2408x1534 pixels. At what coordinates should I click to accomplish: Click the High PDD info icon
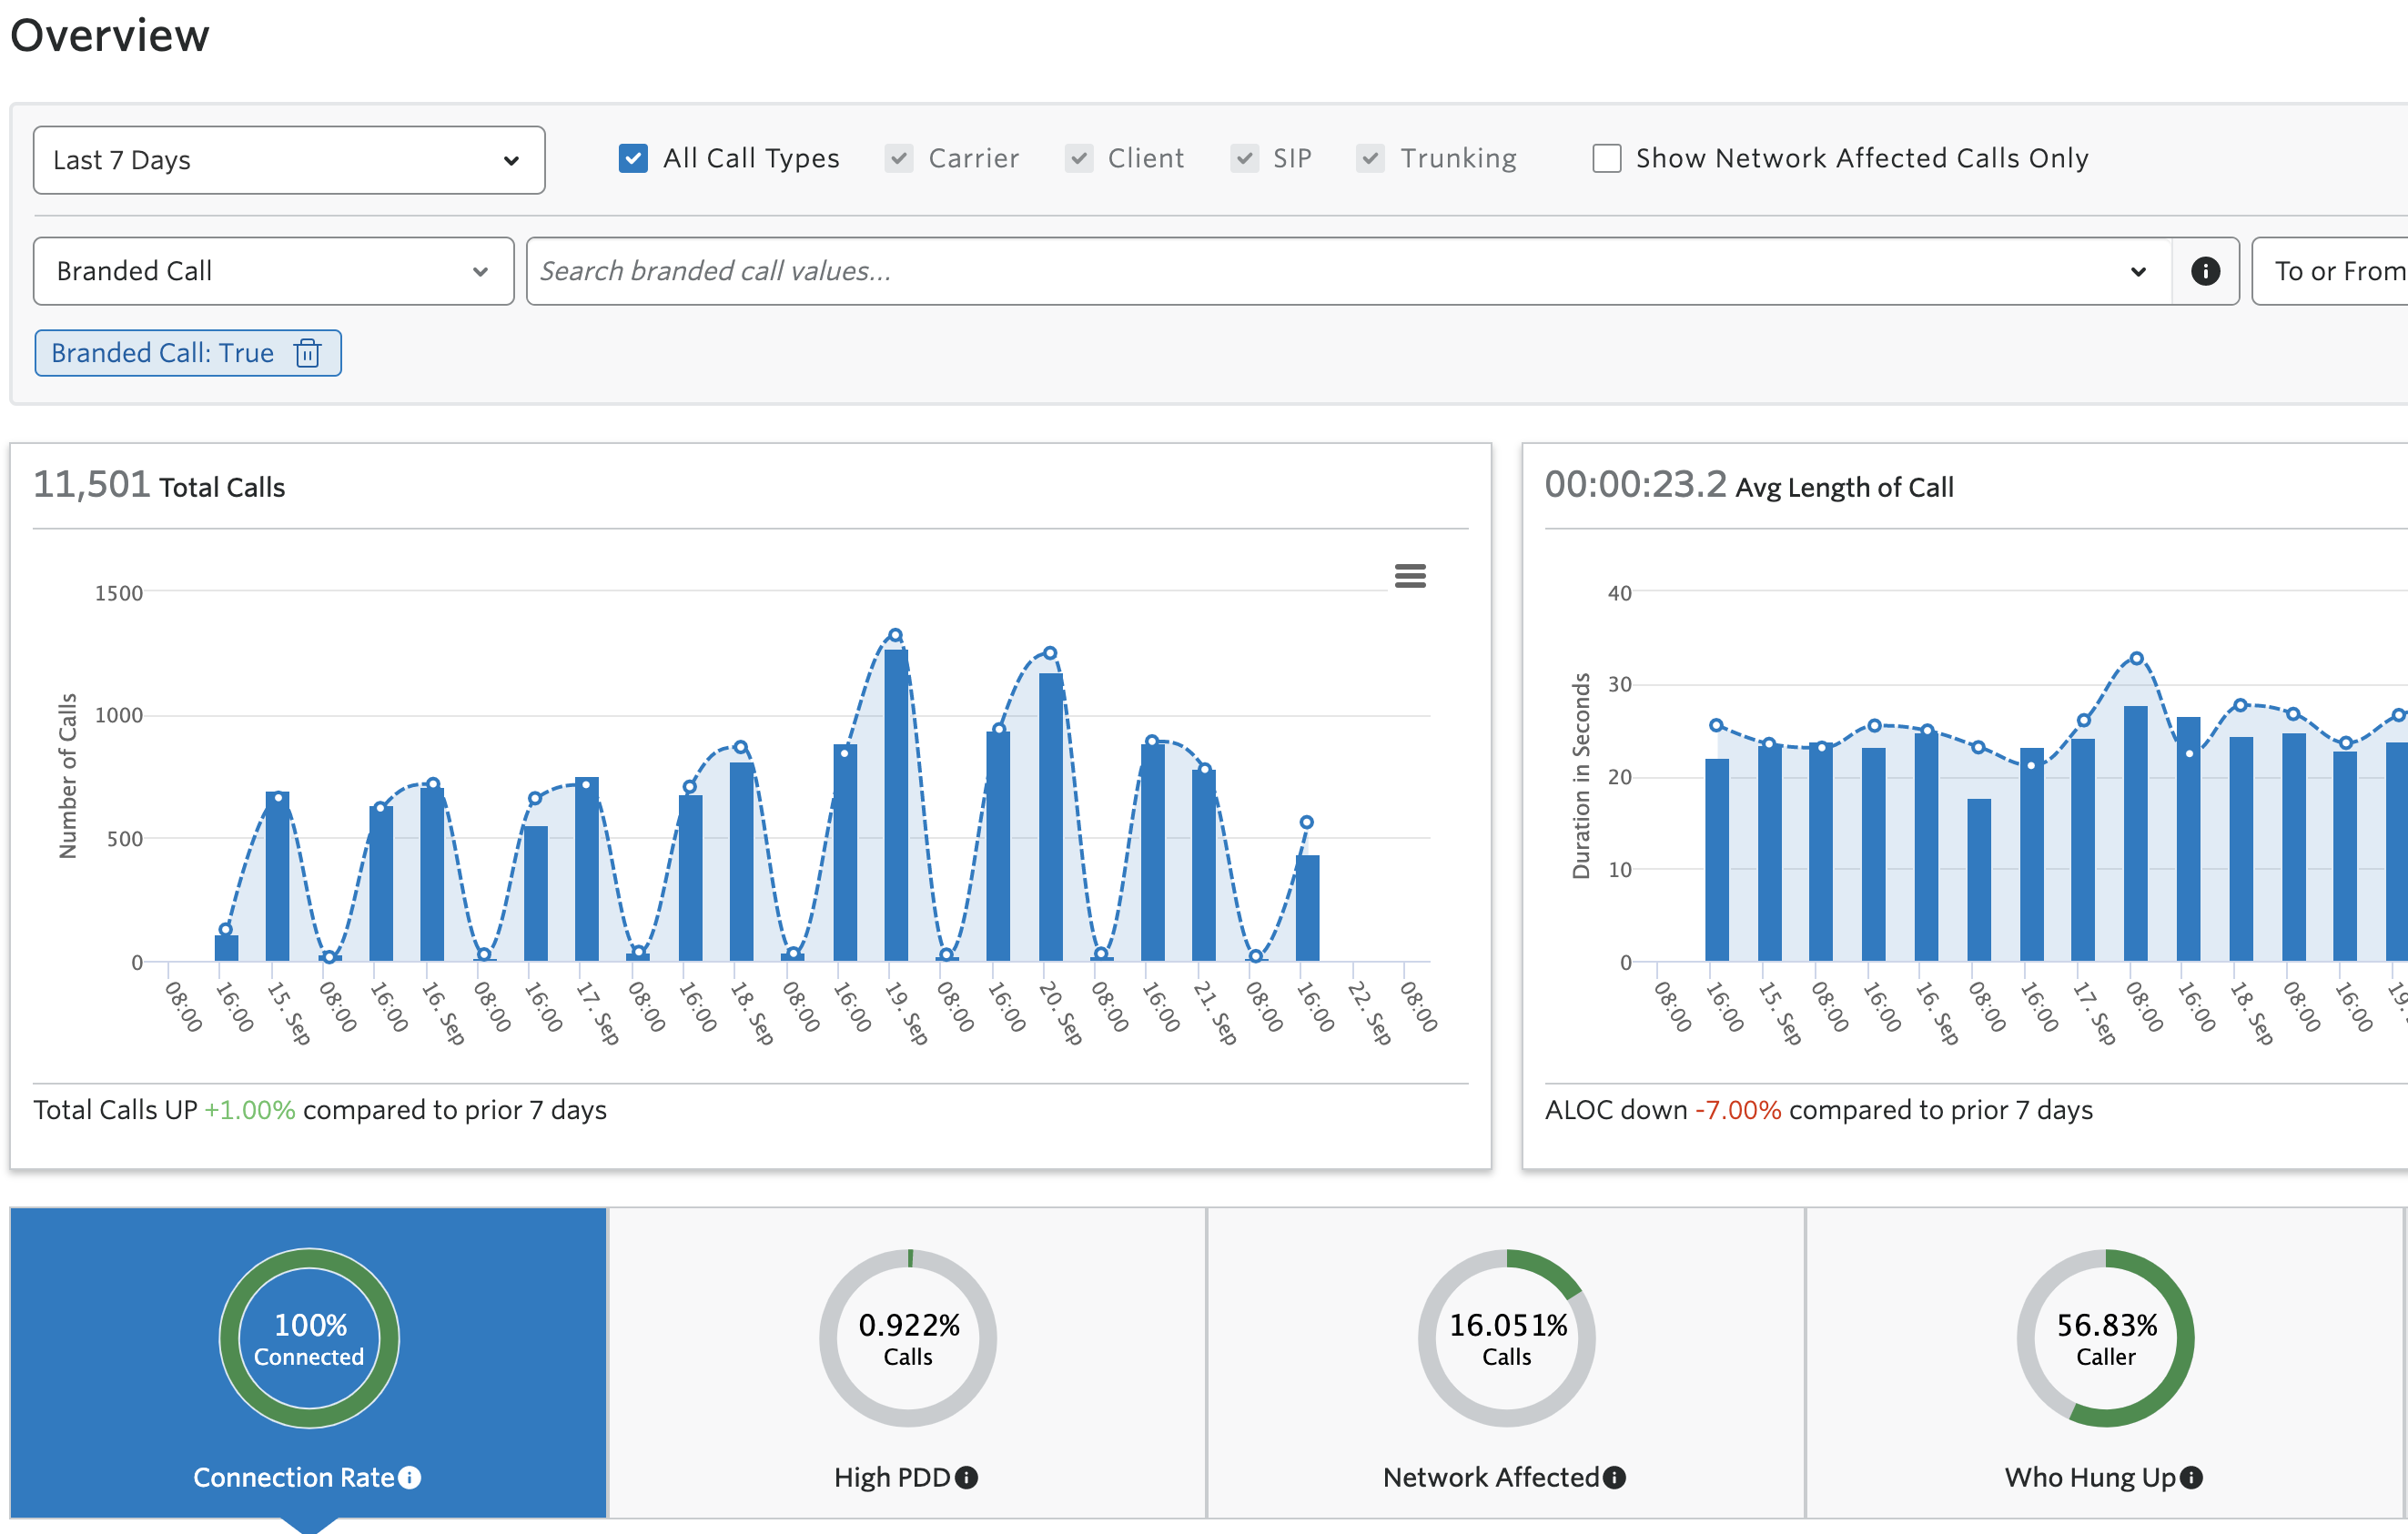966,1477
